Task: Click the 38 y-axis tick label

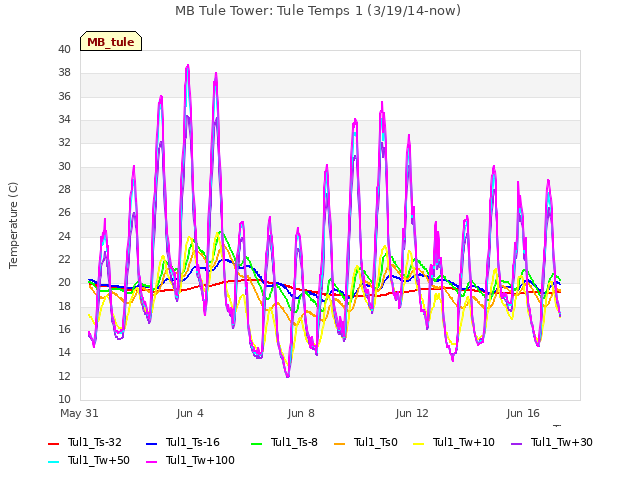Action: [64, 73]
